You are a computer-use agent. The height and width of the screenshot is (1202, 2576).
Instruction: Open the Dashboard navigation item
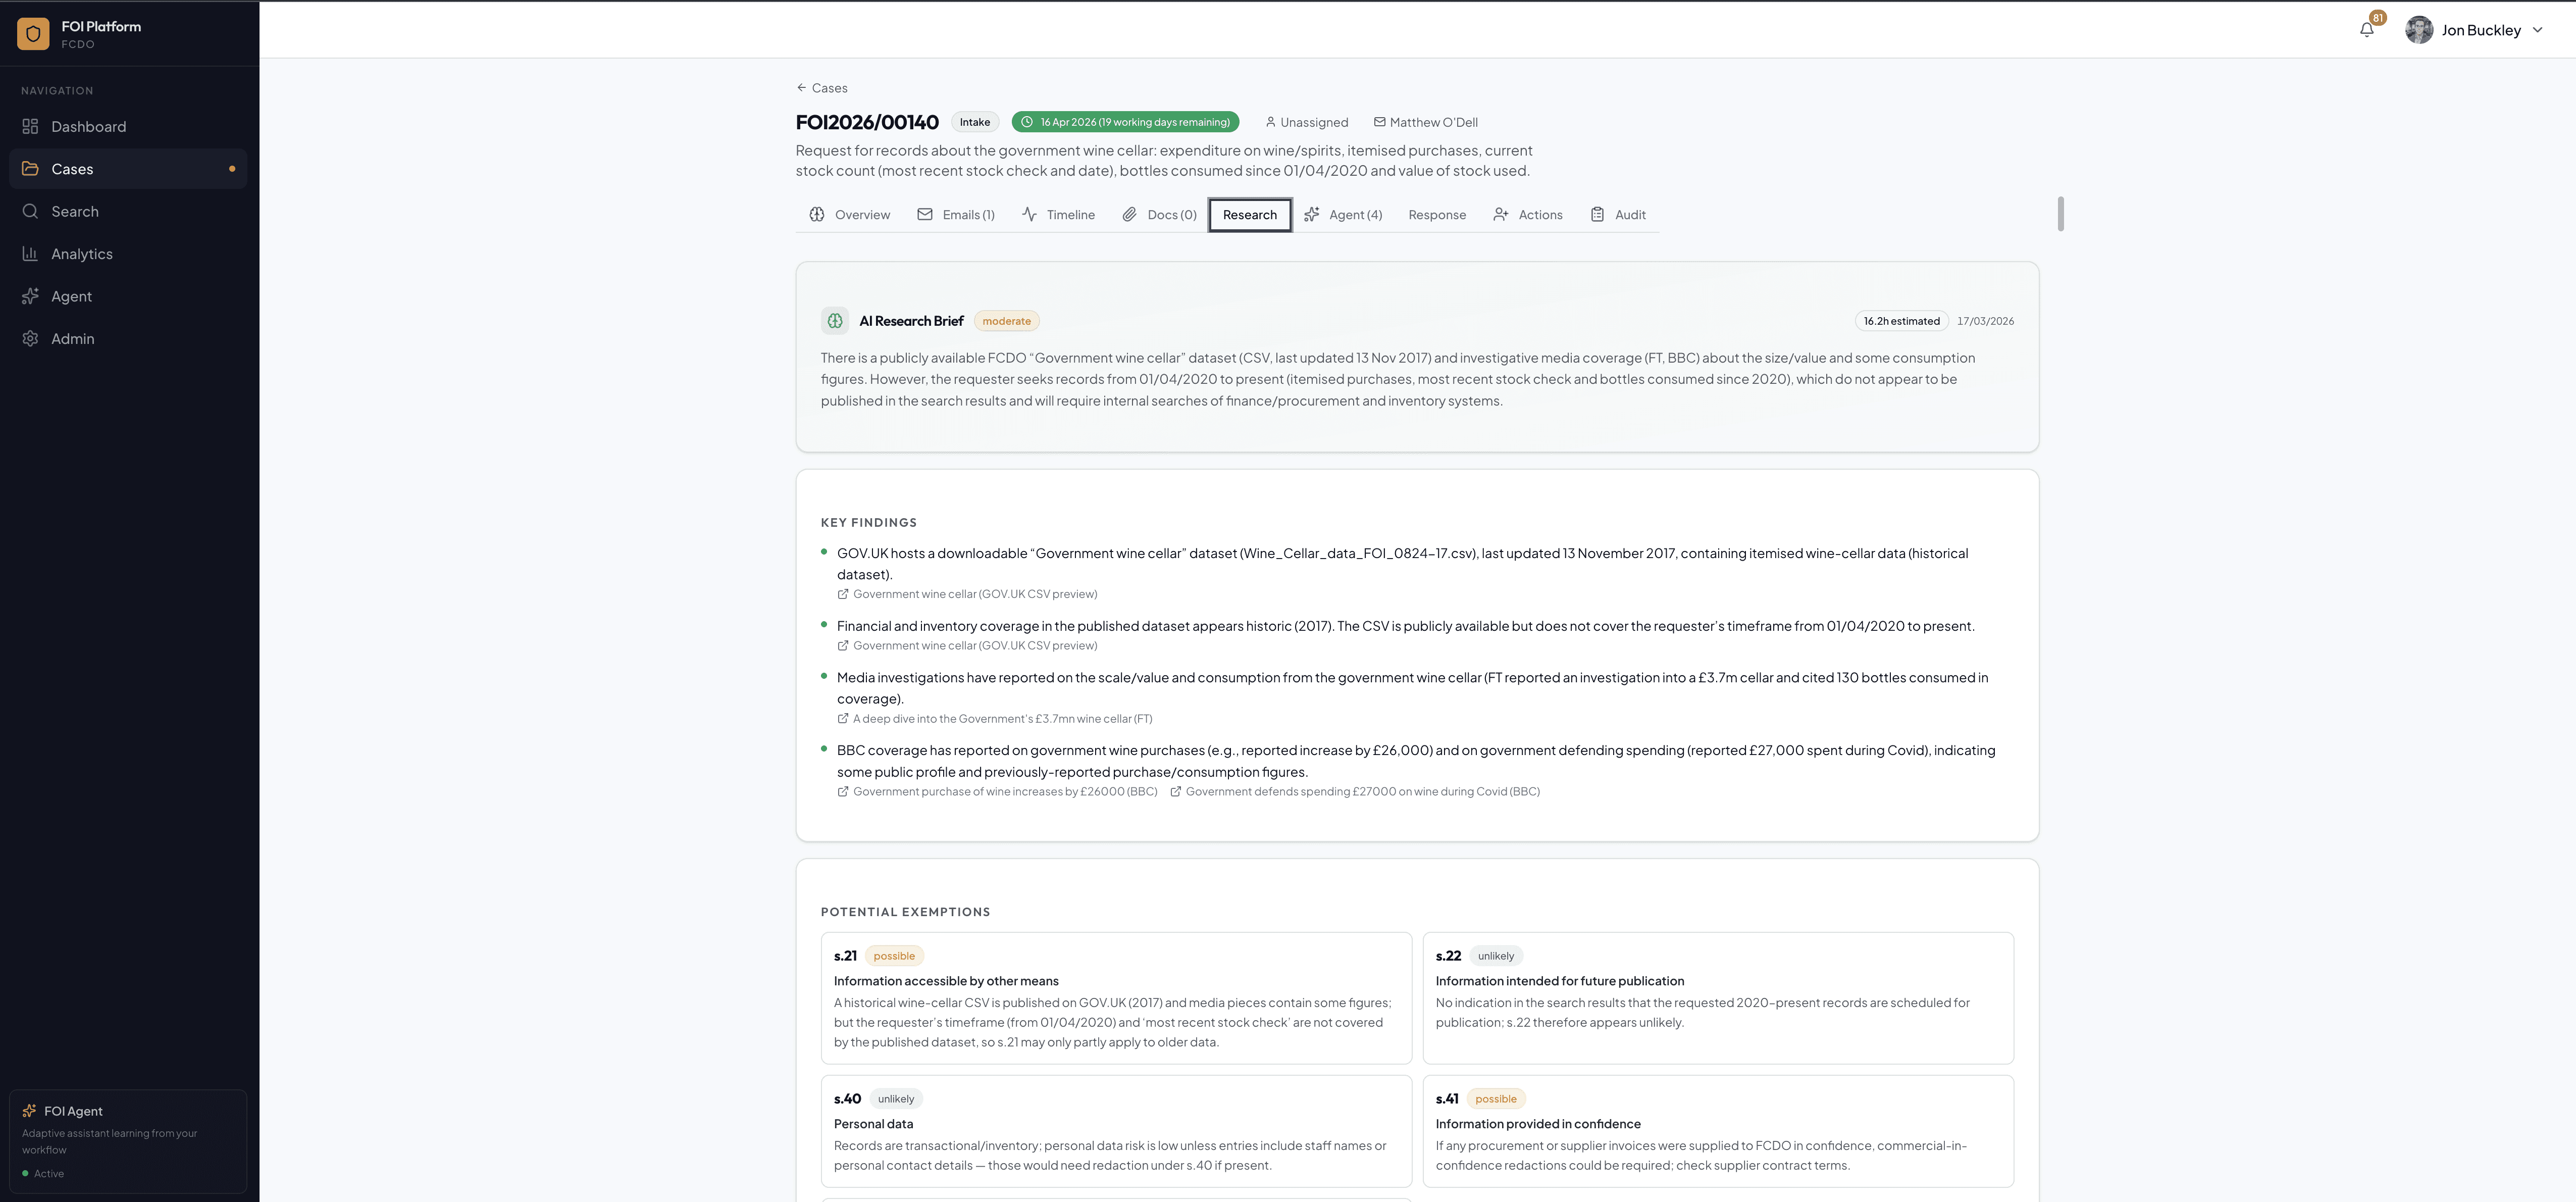coord(88,127)
